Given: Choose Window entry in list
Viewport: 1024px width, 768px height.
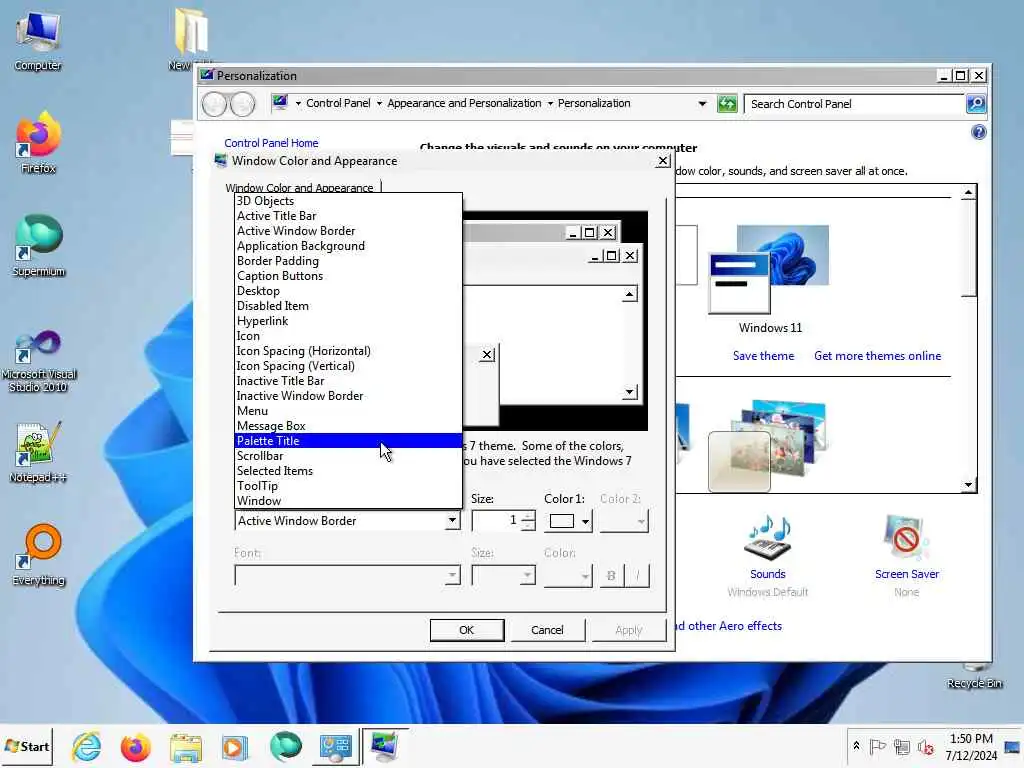Looking at the screenshot, I should coord(348,502).
